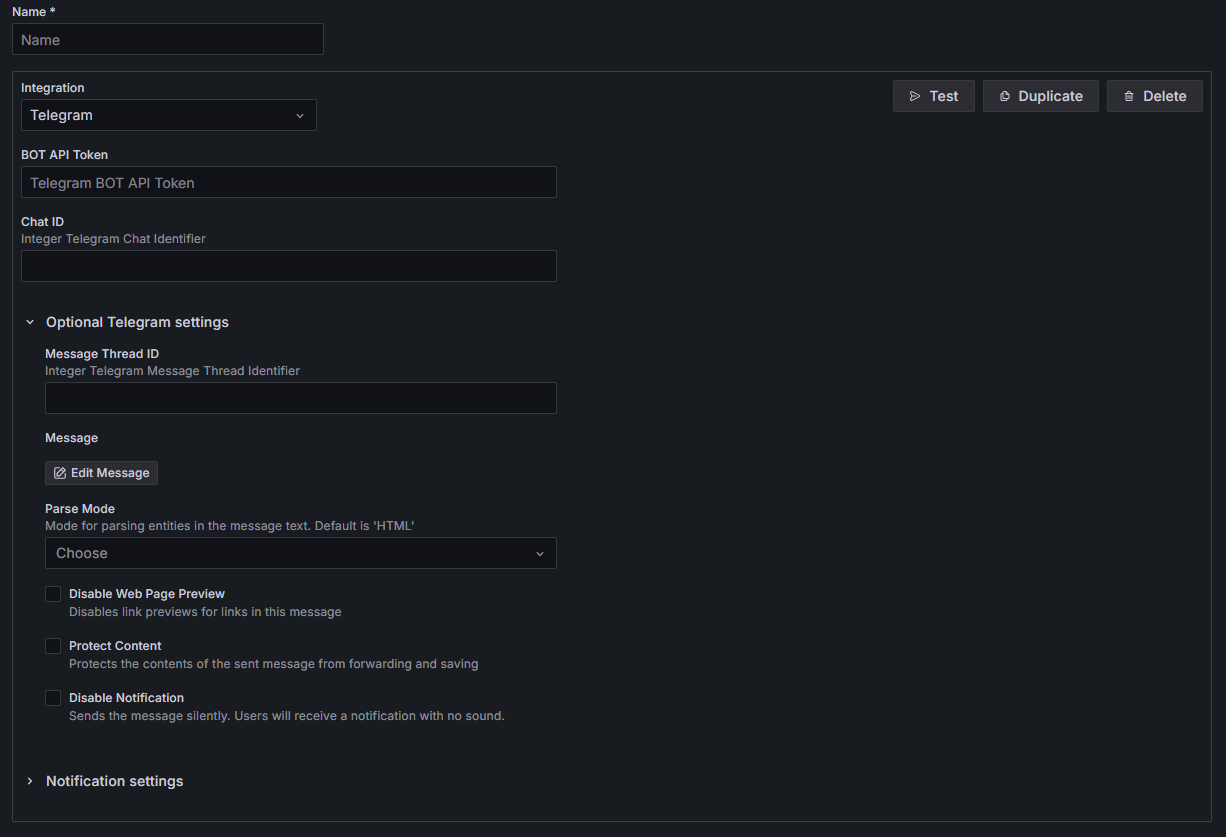Check the Protect Content checkbox
Image resolution: width=1226 pixels, height=837 pixels.
coord(53,646)
